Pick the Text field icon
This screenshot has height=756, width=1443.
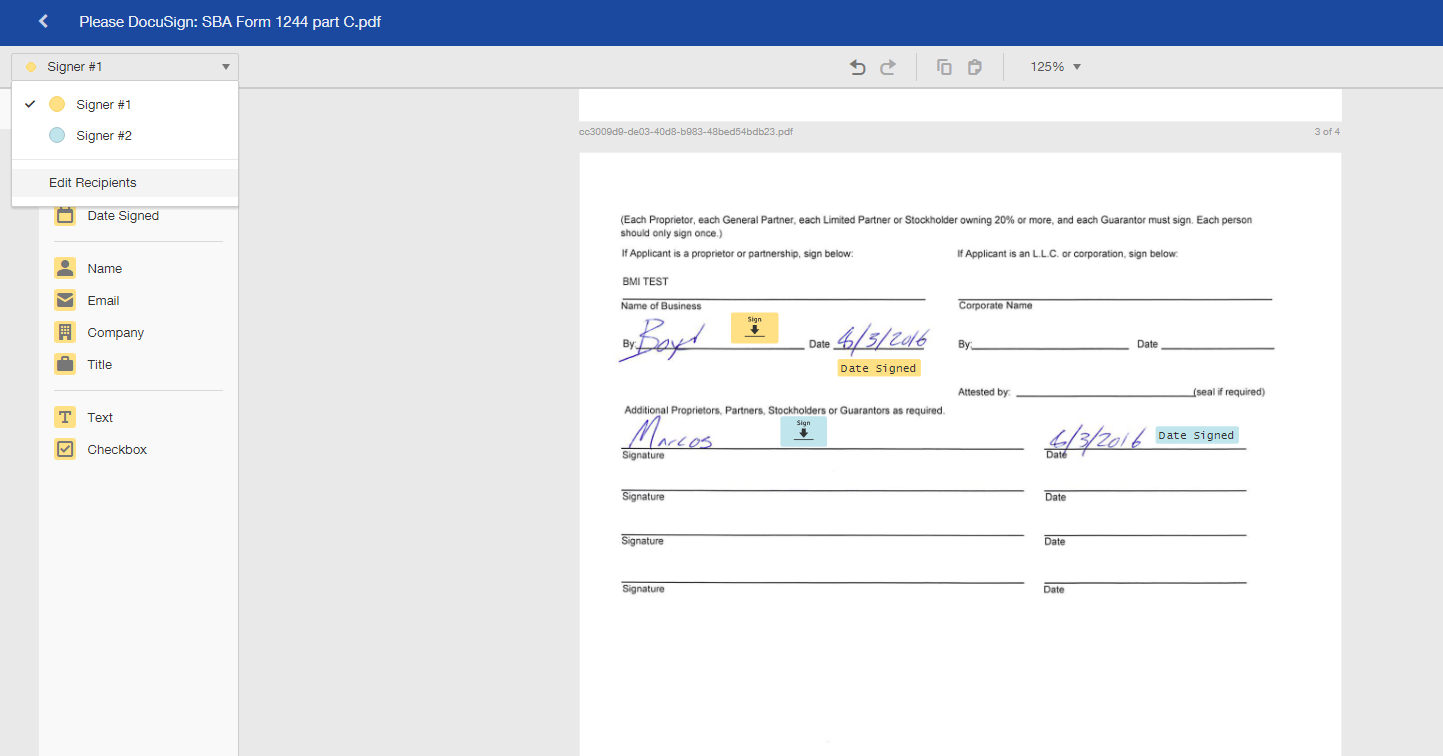coord(65,417)
